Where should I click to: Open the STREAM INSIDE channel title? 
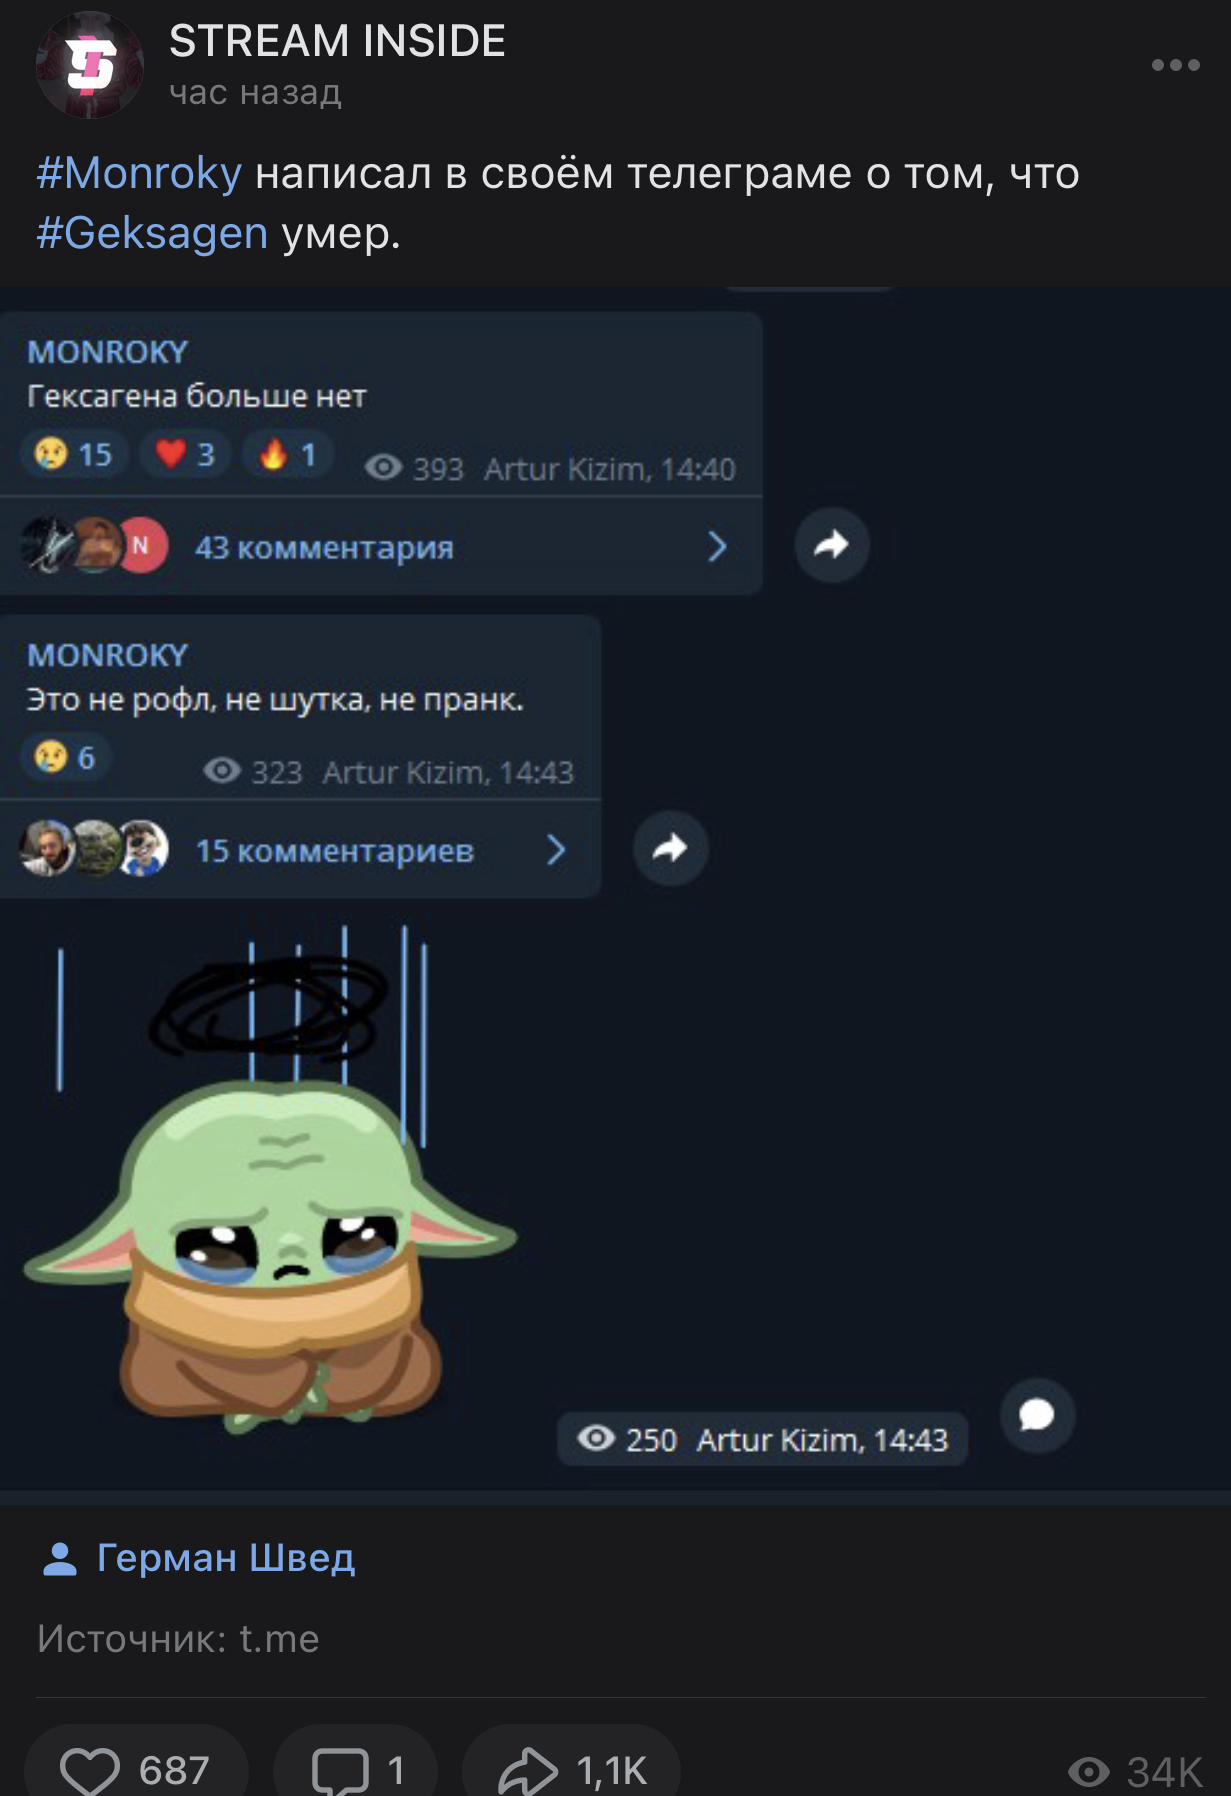[x=337, y=41]
